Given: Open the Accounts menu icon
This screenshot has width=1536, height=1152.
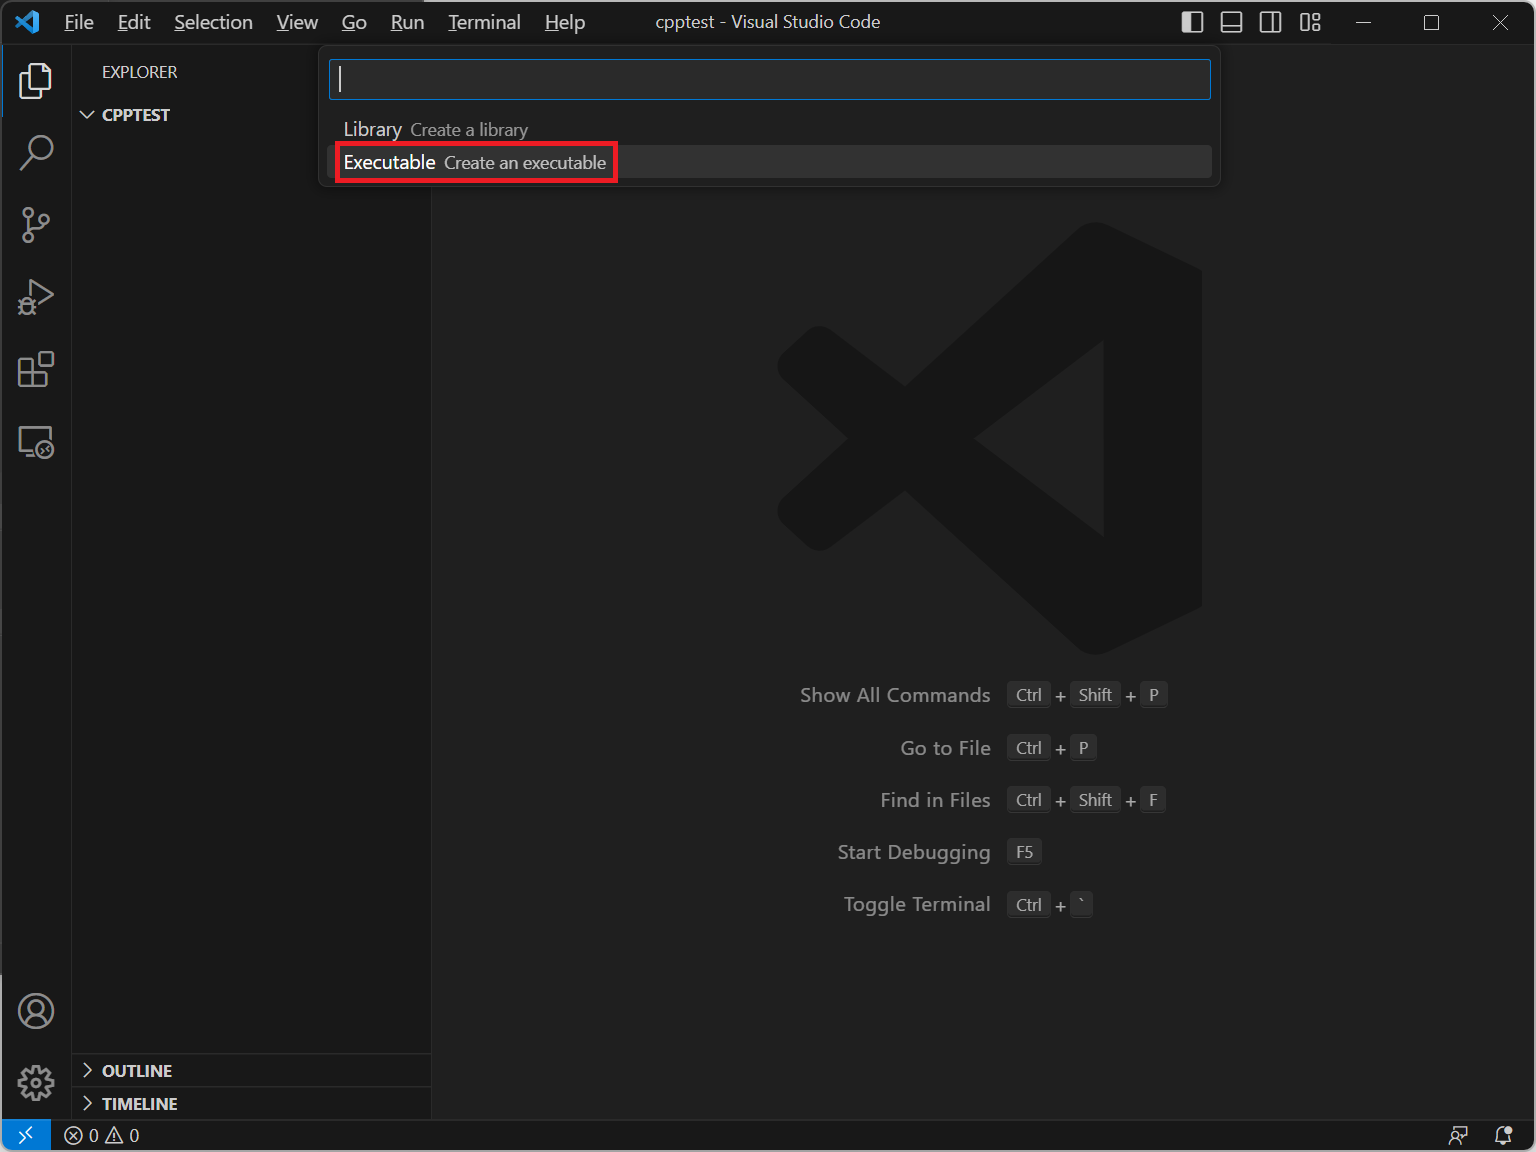Looking at the screenshot, I should 36,1011.
